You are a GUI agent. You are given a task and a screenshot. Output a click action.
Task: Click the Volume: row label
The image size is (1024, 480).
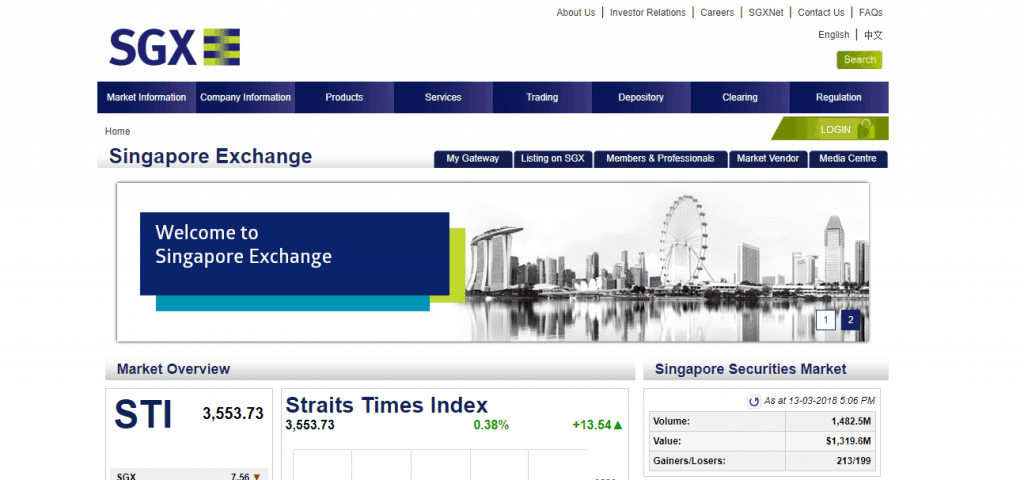point(671,422)
